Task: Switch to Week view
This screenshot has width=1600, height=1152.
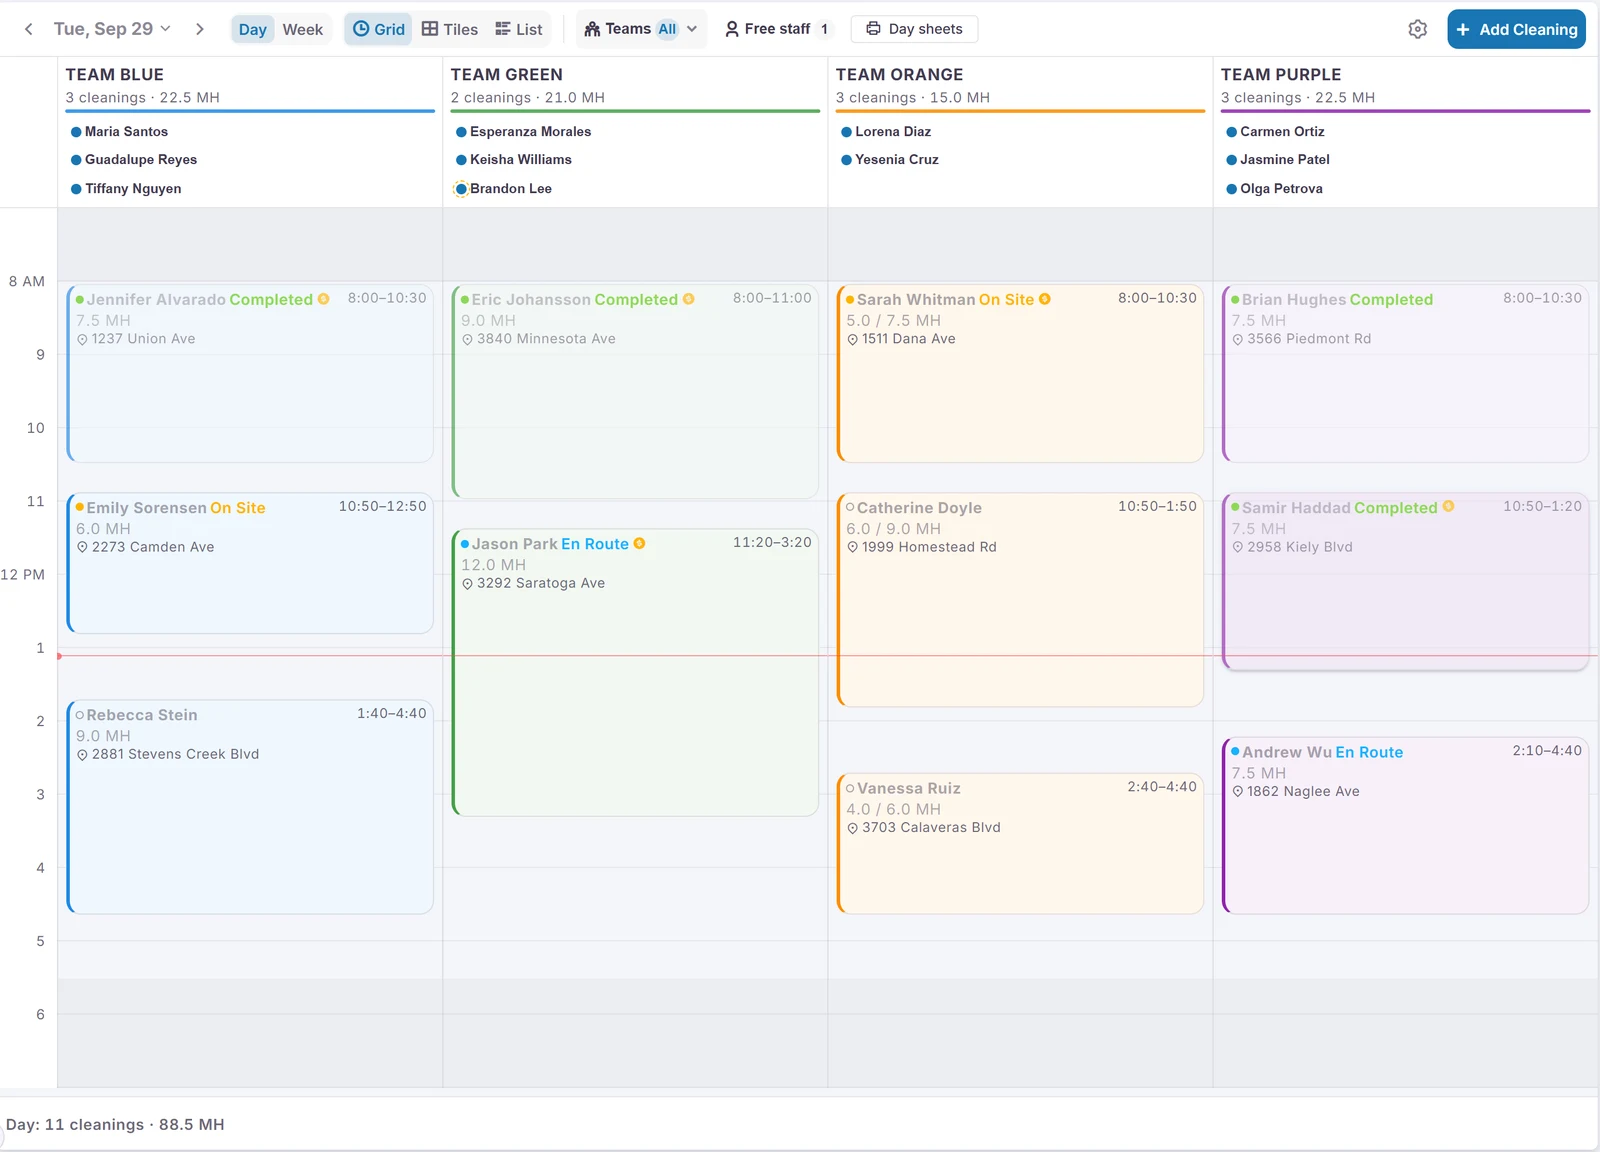Action: [x=303, y=29]
